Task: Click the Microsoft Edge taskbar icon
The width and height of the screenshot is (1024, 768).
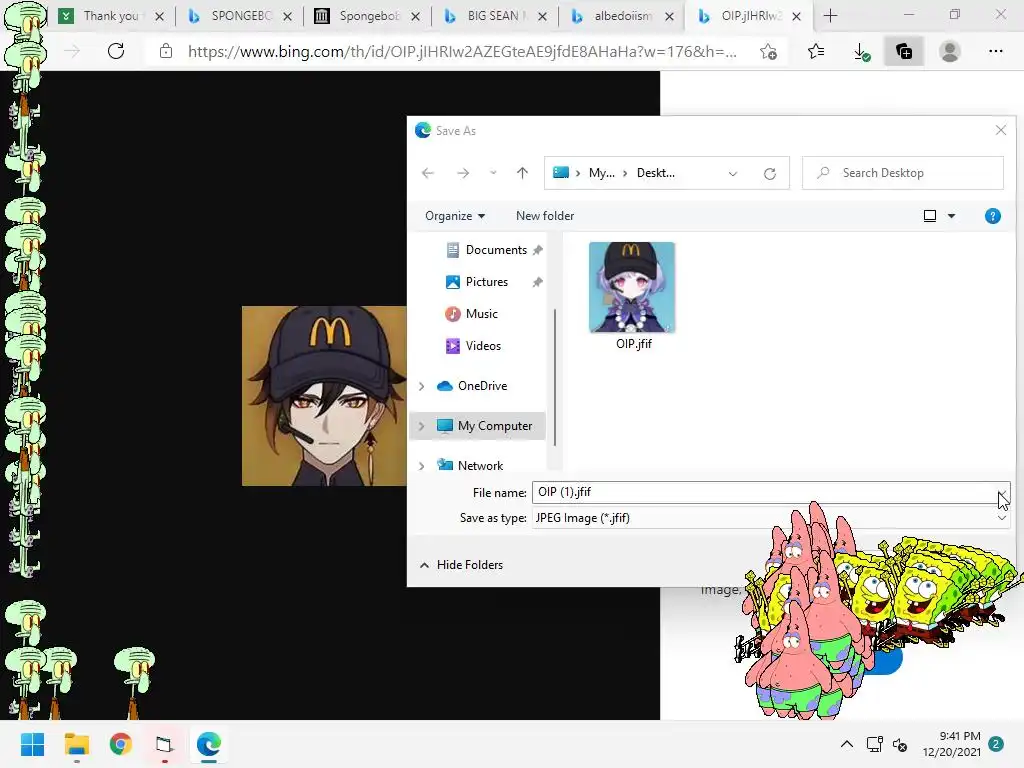Action: pyautogui.click(x=209, y=744)
